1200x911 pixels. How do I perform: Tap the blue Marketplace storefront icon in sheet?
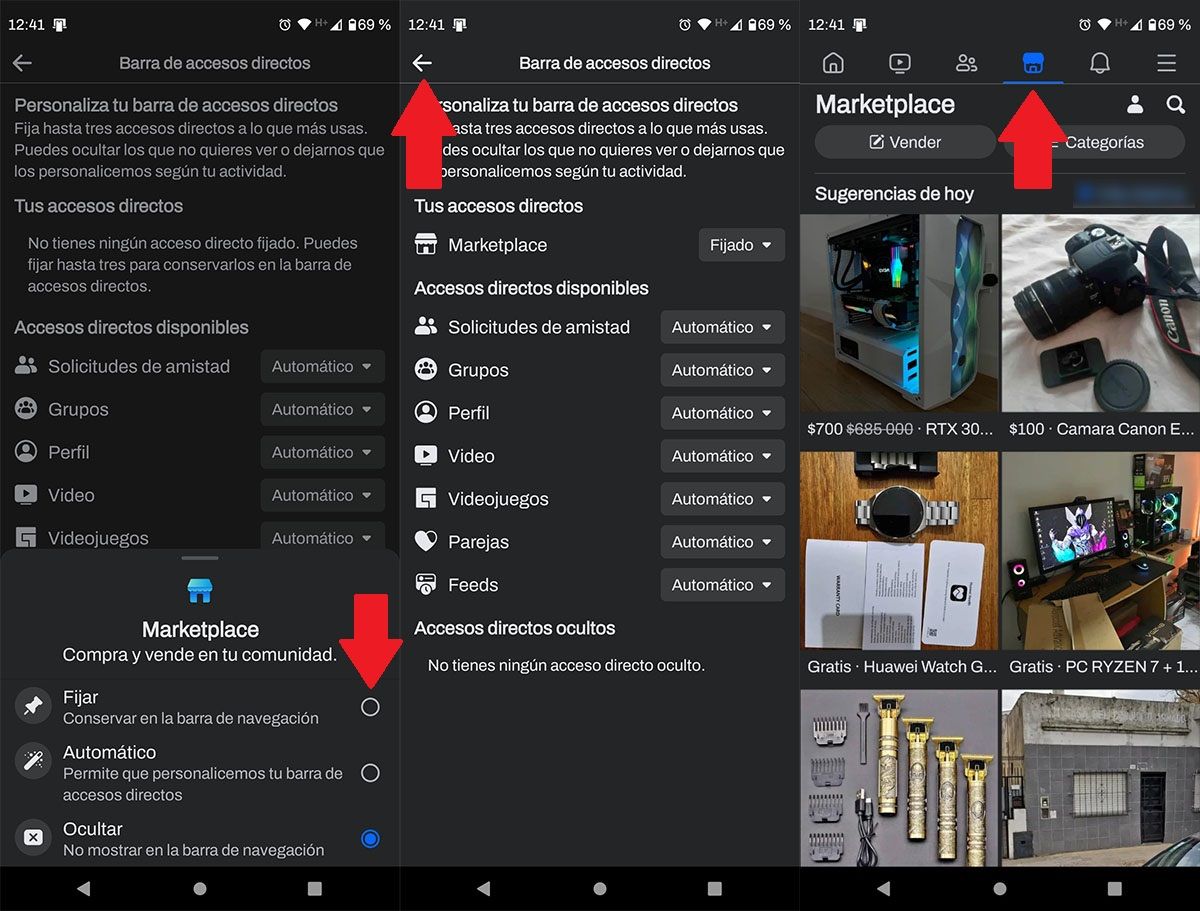click(200, 591)
